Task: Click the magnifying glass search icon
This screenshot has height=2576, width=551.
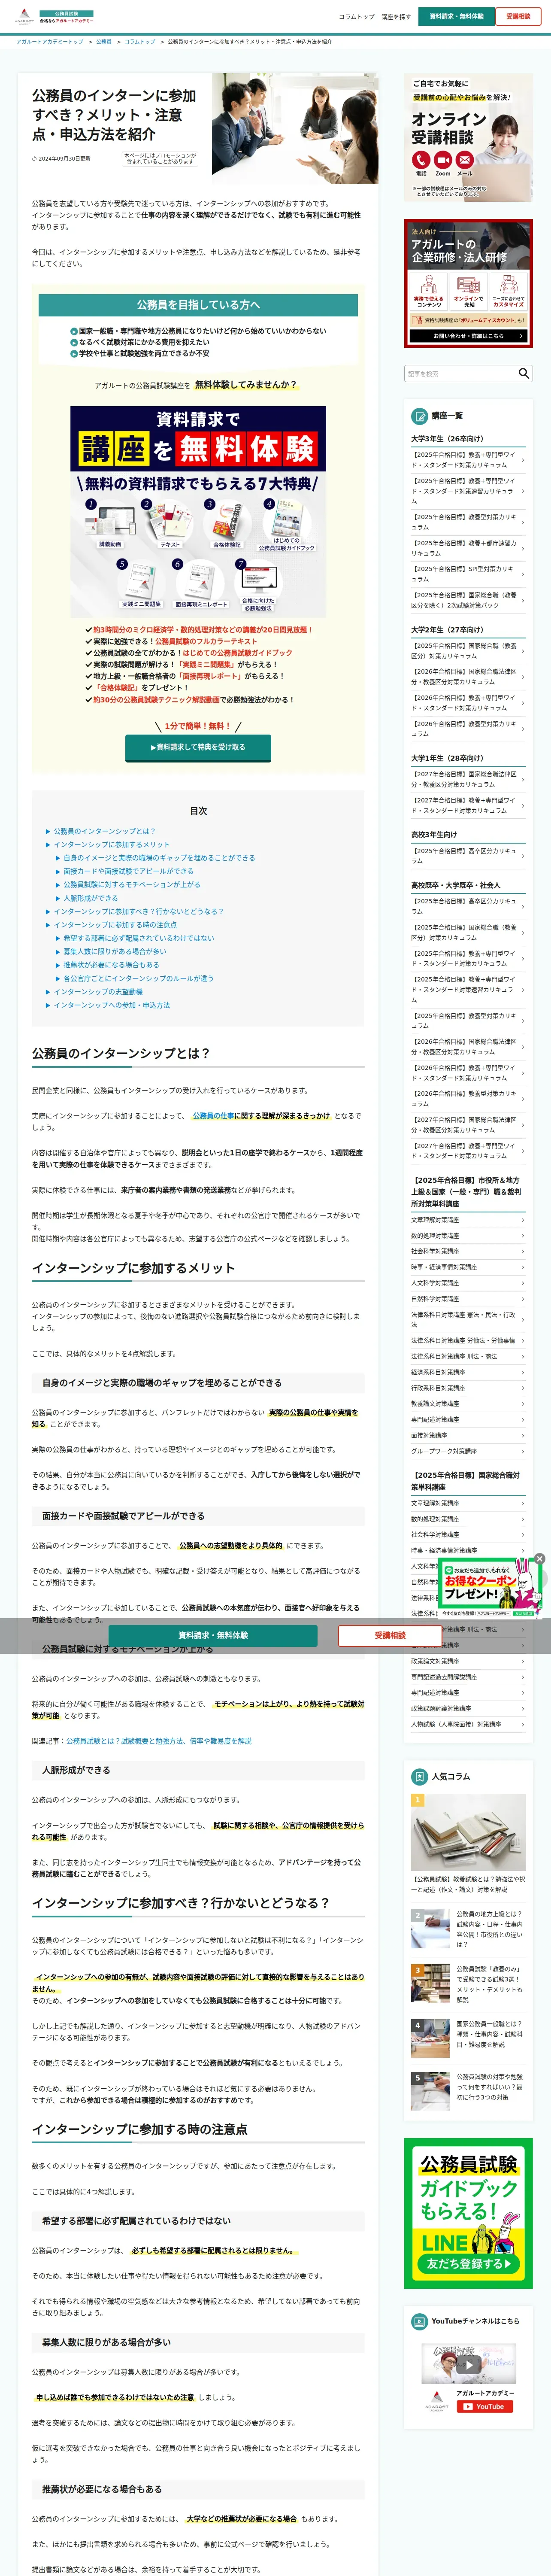Action: 523,373
